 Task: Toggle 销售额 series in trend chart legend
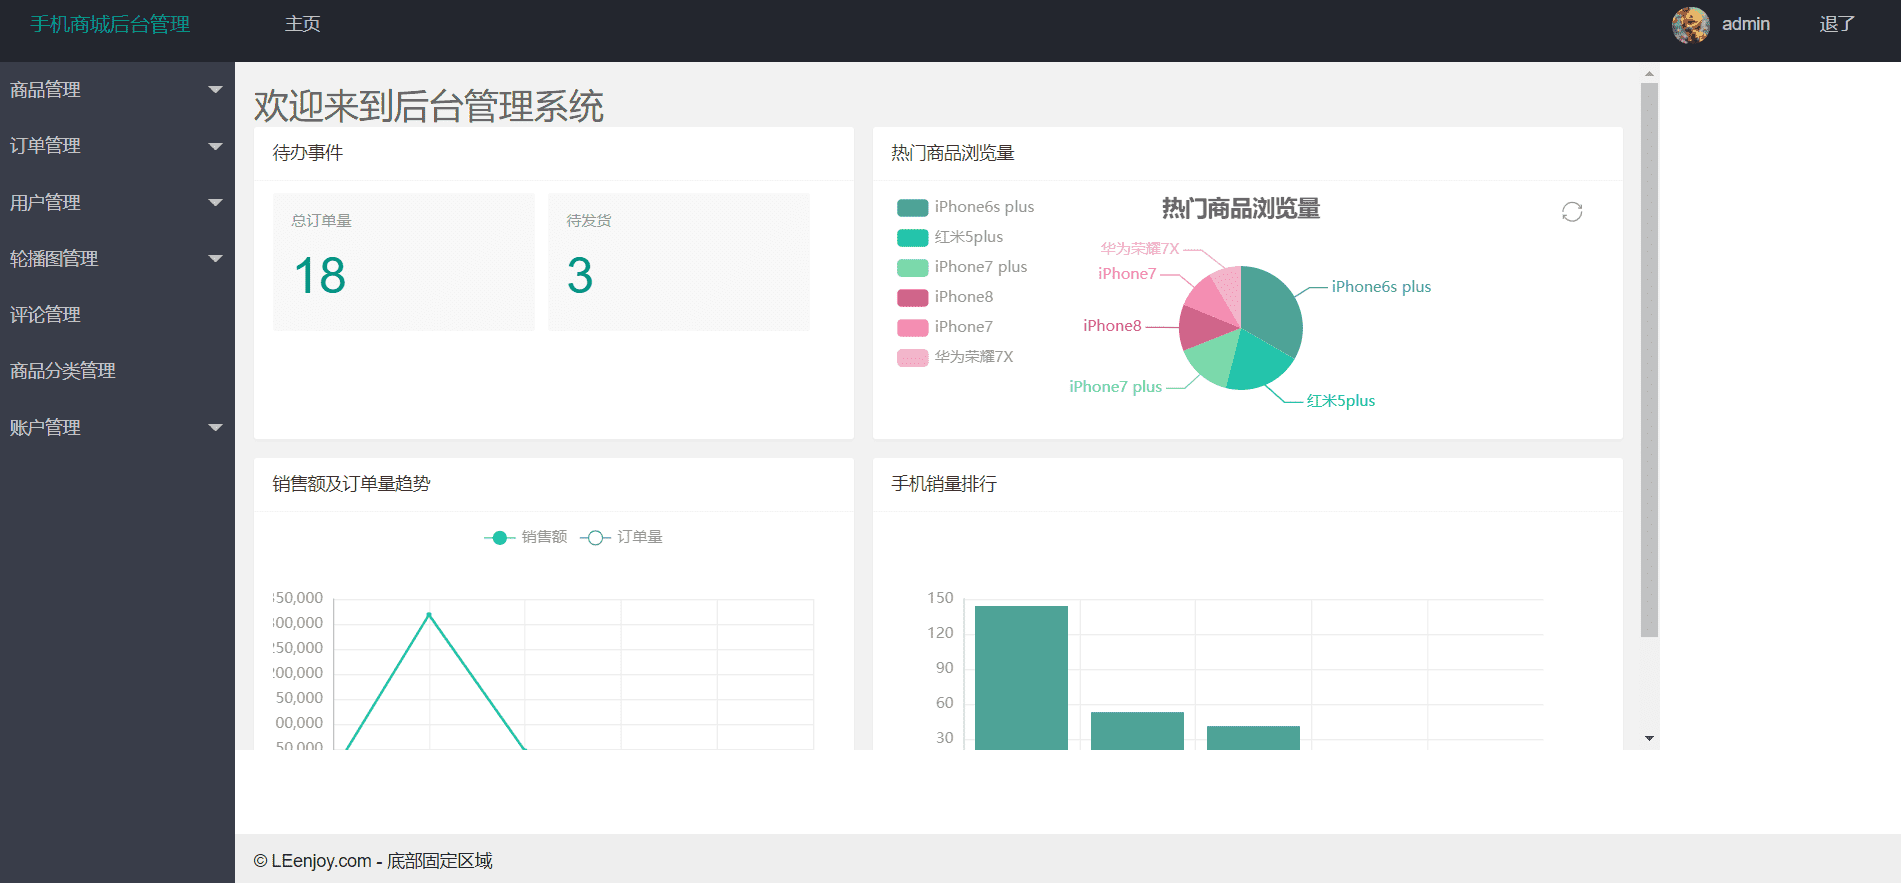click(526, 537)
